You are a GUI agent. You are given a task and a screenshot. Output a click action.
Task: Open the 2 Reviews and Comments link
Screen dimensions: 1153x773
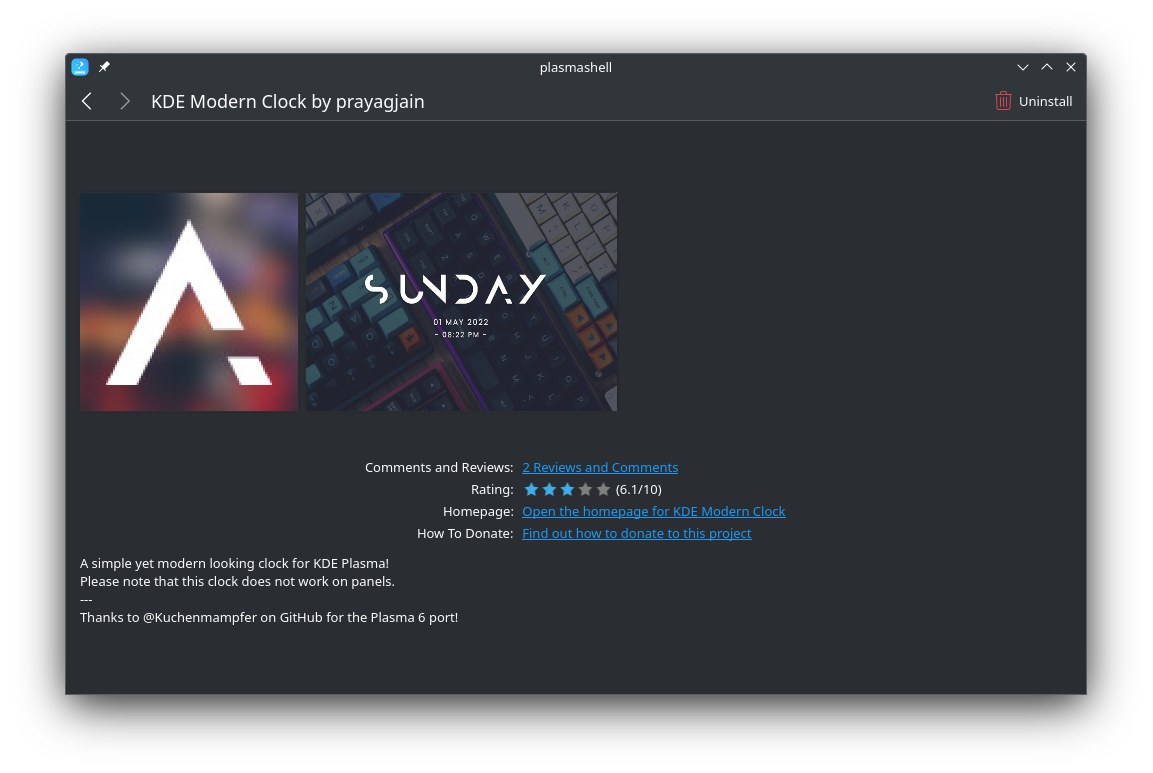tap(600, 467)
